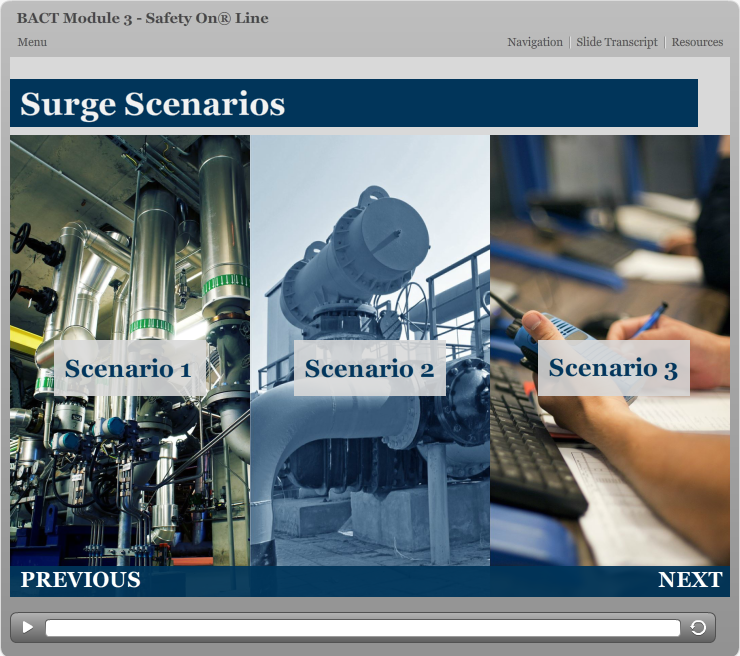740x656 pixels.
Task: Open the Resources tab
Action: point(697,42)
